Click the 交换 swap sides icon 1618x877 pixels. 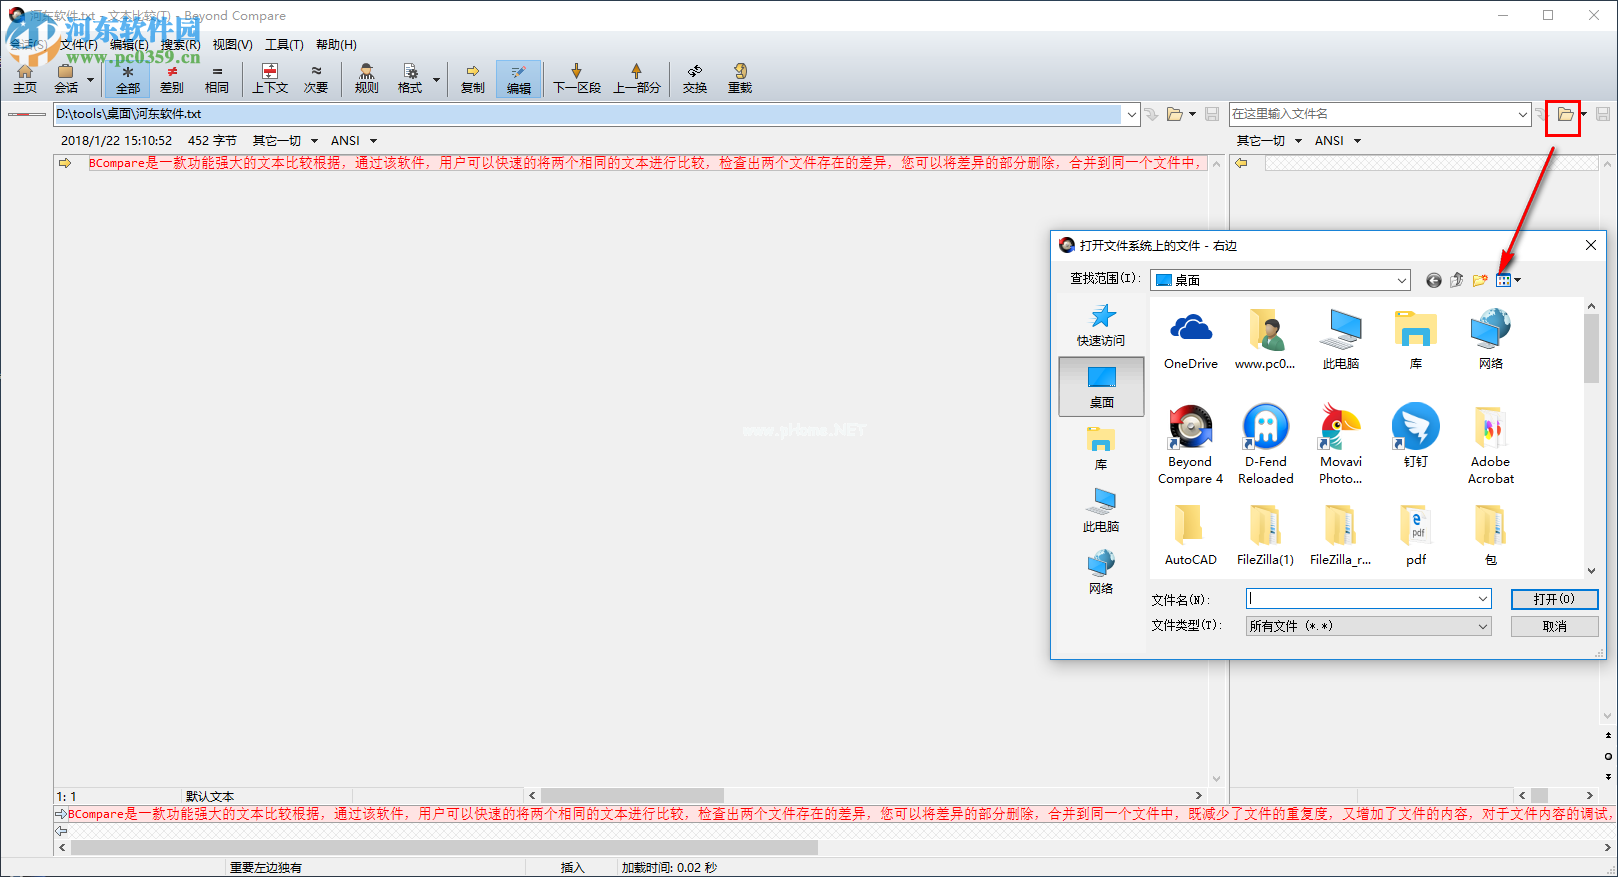[695, 79]
